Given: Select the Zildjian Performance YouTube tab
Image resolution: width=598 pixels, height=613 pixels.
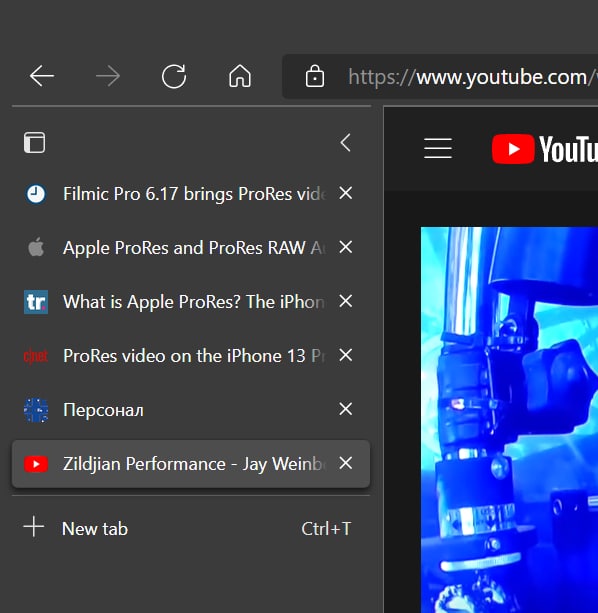Looking at the screenshot, I should [x=191, y=464].
